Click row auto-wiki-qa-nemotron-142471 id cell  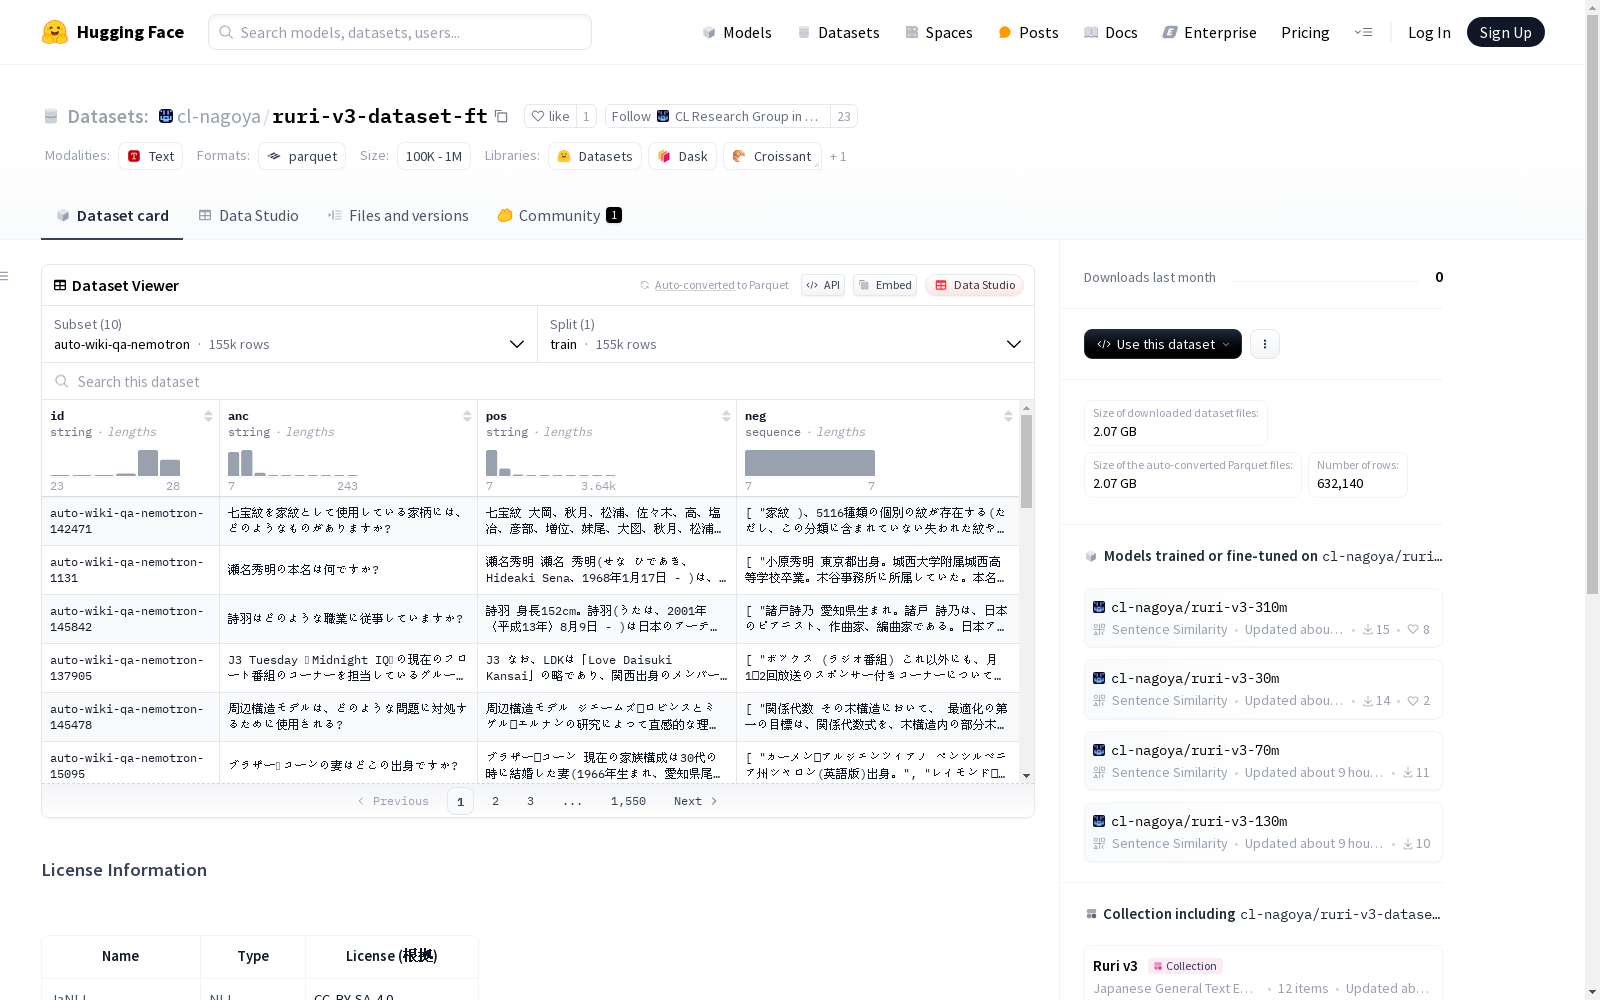tap(130, 521)
